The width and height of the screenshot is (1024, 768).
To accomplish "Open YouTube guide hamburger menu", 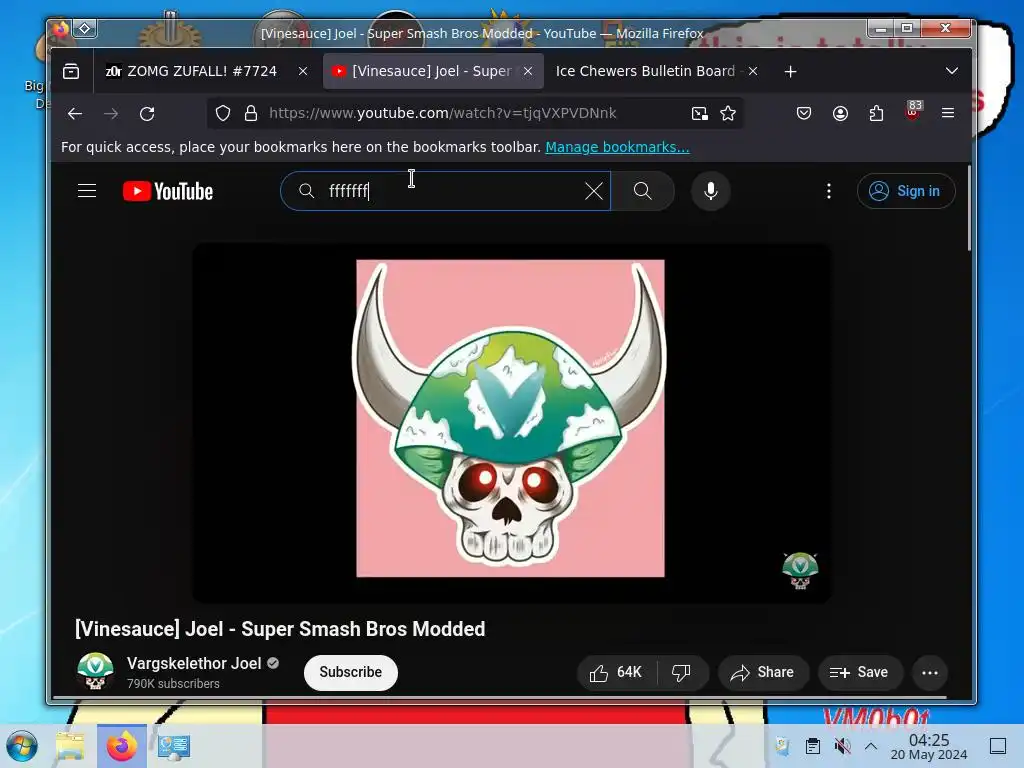I will click(x=87, y=191).
